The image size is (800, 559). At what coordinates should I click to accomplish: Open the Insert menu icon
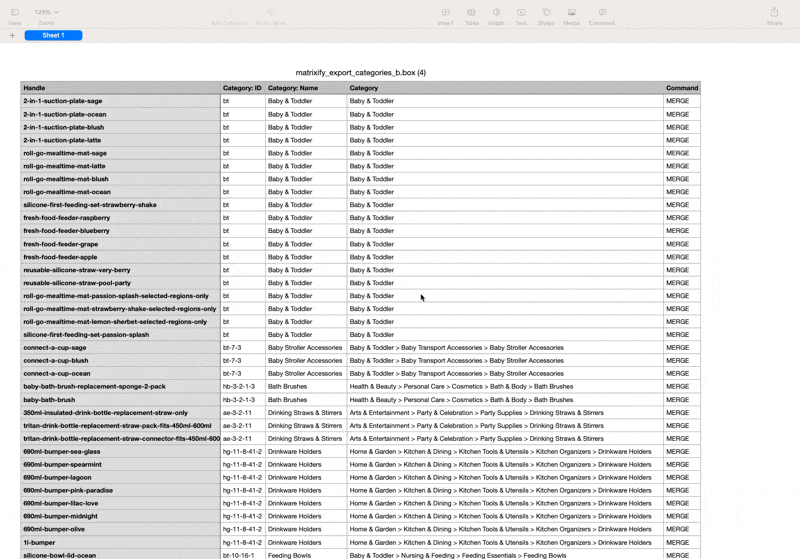pyautogui.click(x=445, y=14)
